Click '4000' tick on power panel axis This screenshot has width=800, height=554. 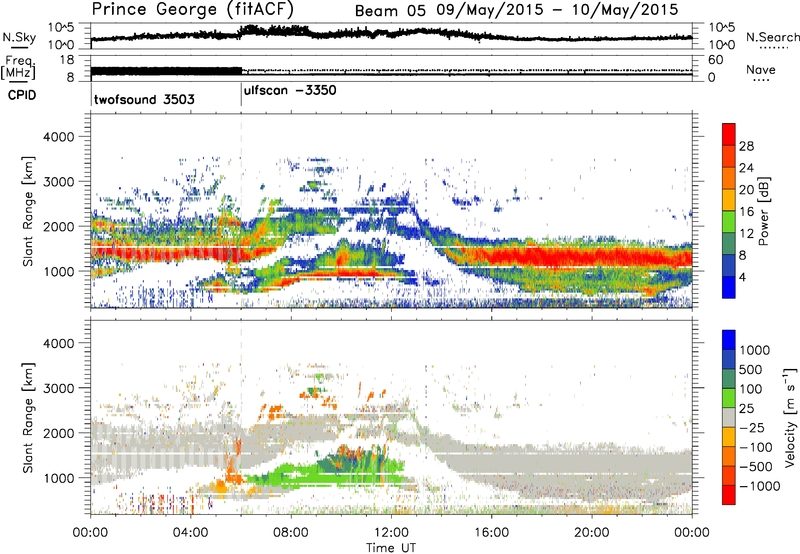(x=58, y=137)
